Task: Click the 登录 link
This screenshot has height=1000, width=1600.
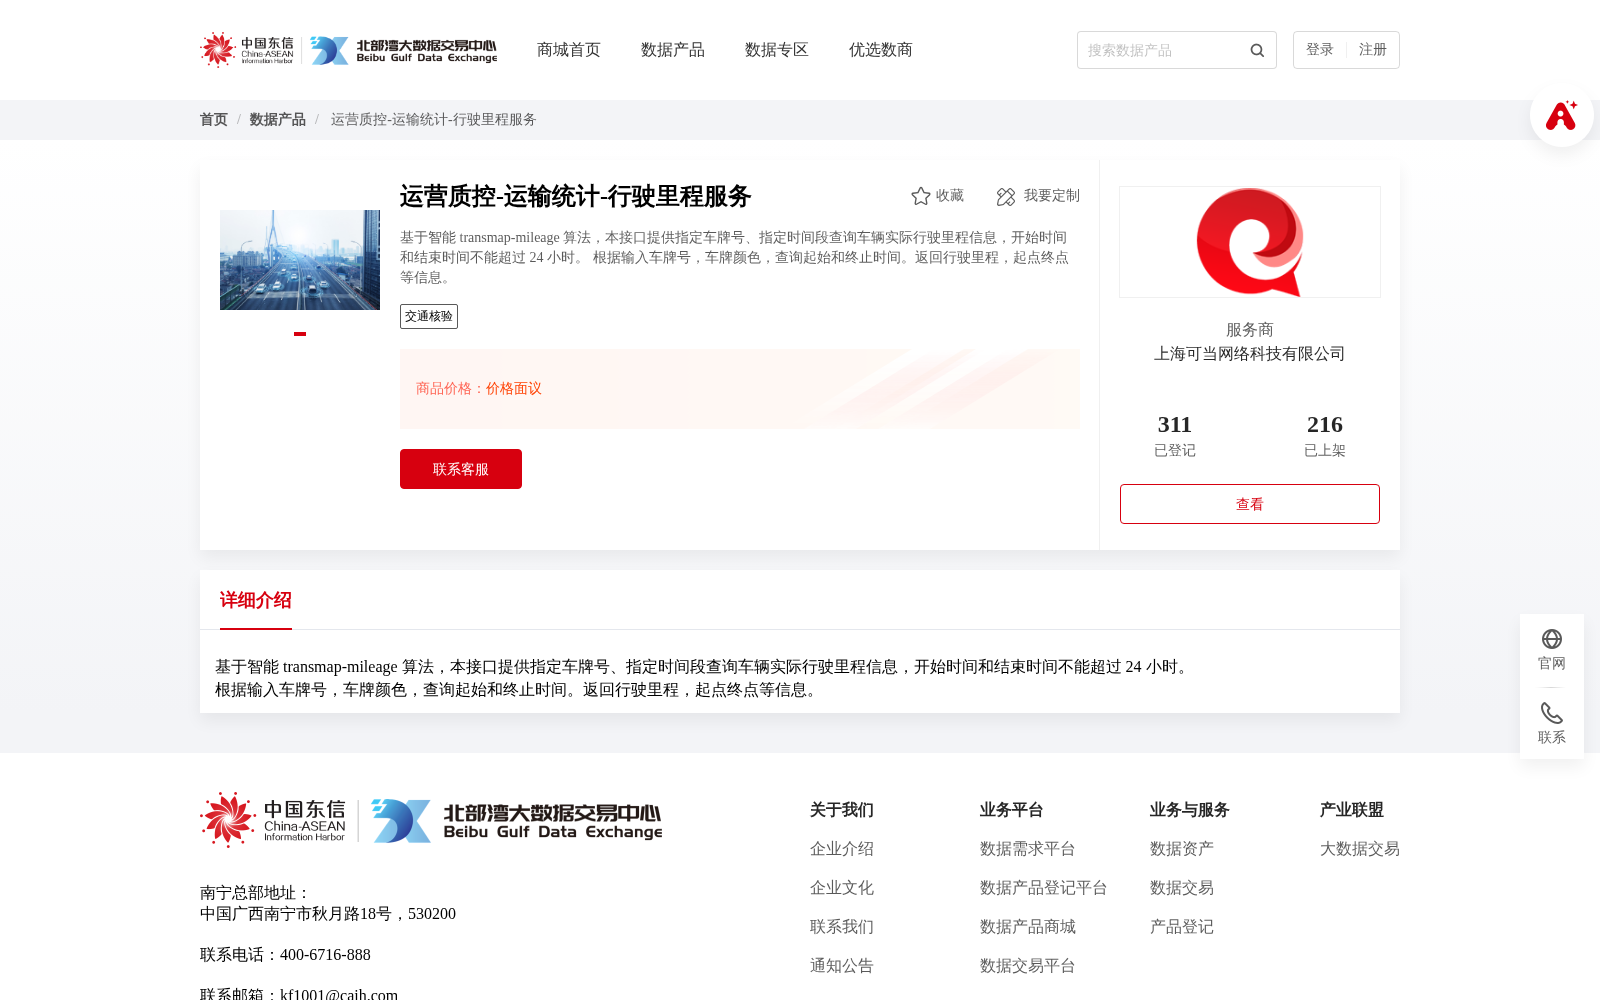Action: tap(1320, 50)
